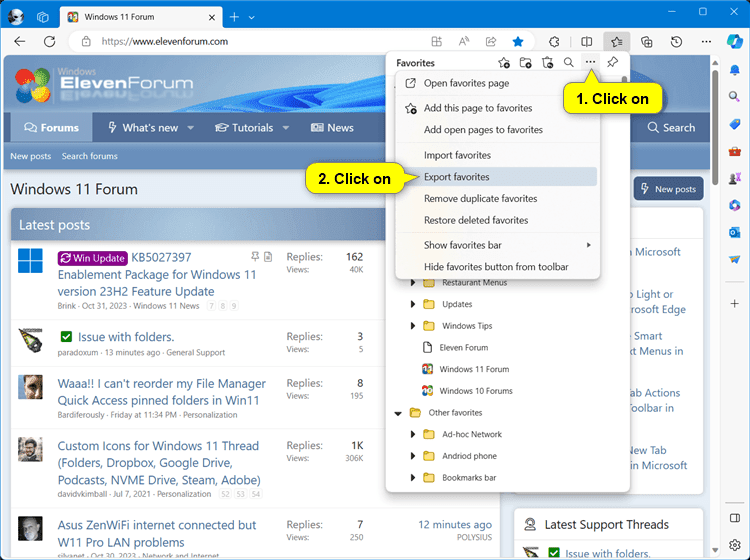Click the star favorite icon in address bar

[x=518, y=42]
